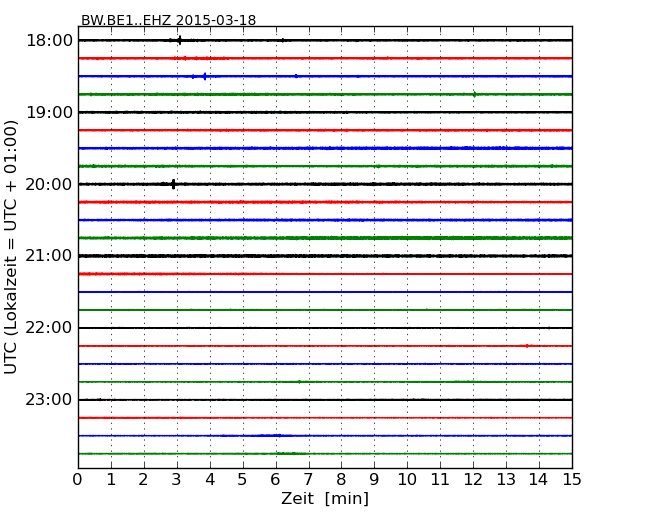Click the x-axis tick label "0"
The height and width of the screenshot is (520, 650).
pyautogui.click(x=78, y=480)
